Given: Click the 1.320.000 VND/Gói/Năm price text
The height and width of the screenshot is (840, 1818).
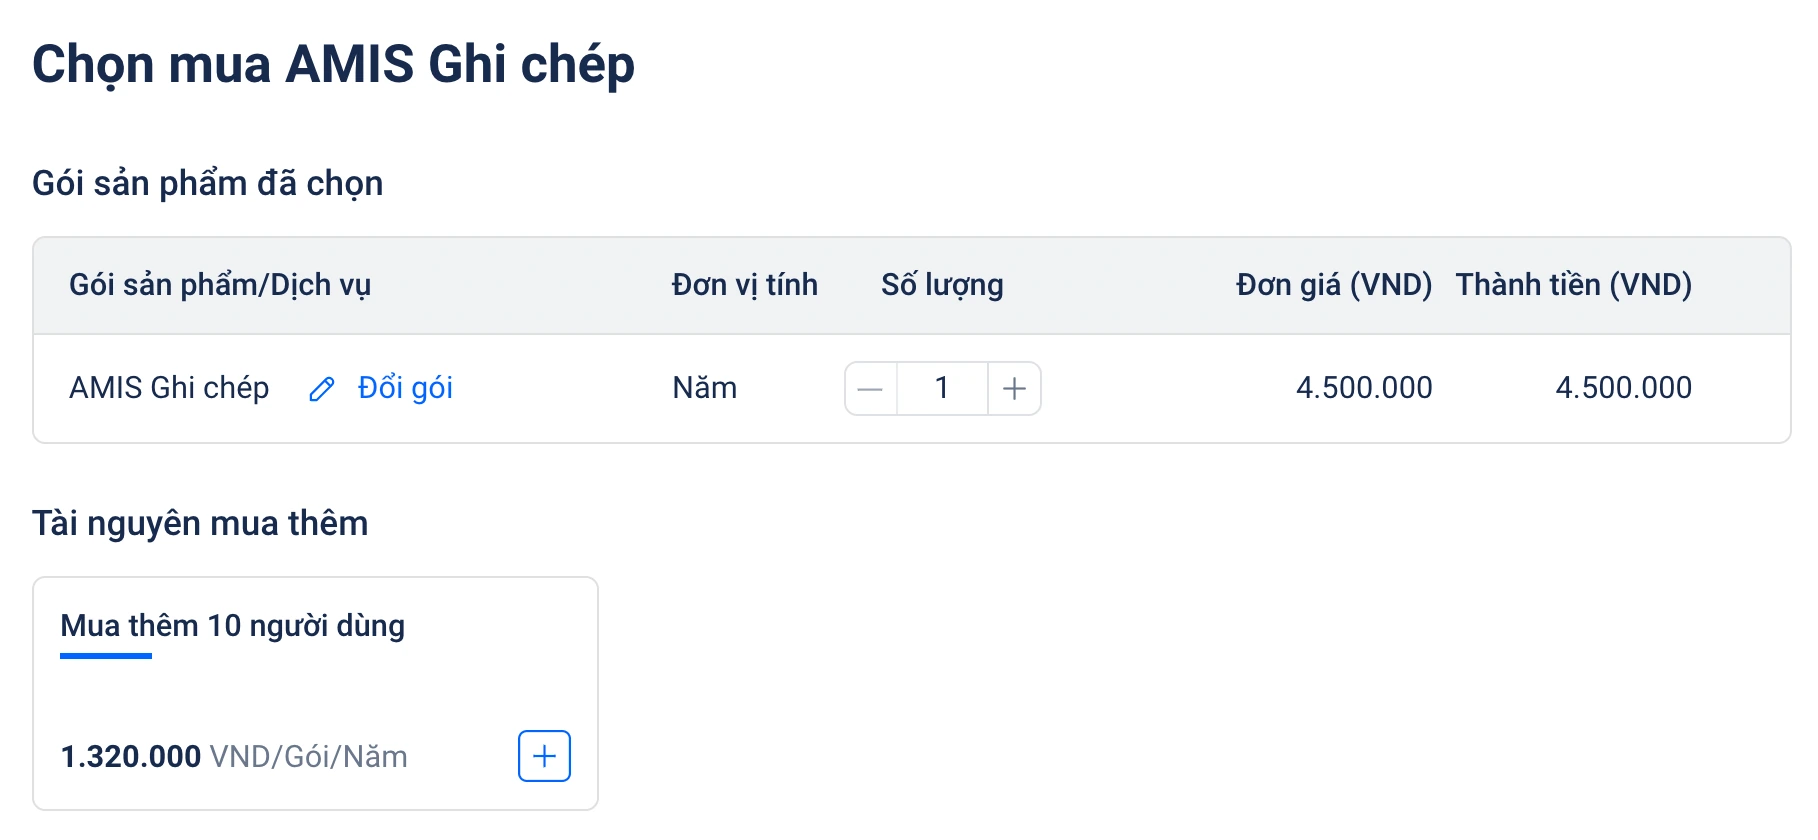Looking at the screenshot, I should [x=234, y=757].
